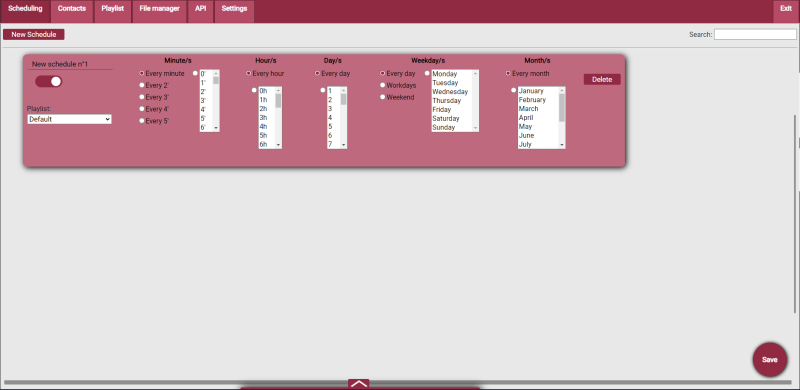Toggle the schedule enable switch

[x=48, y=81]
